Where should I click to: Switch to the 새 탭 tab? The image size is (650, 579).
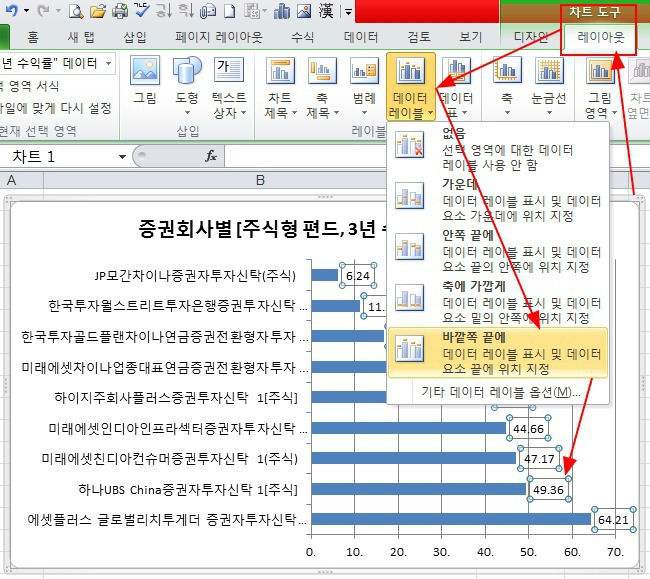tap(81, 37)
